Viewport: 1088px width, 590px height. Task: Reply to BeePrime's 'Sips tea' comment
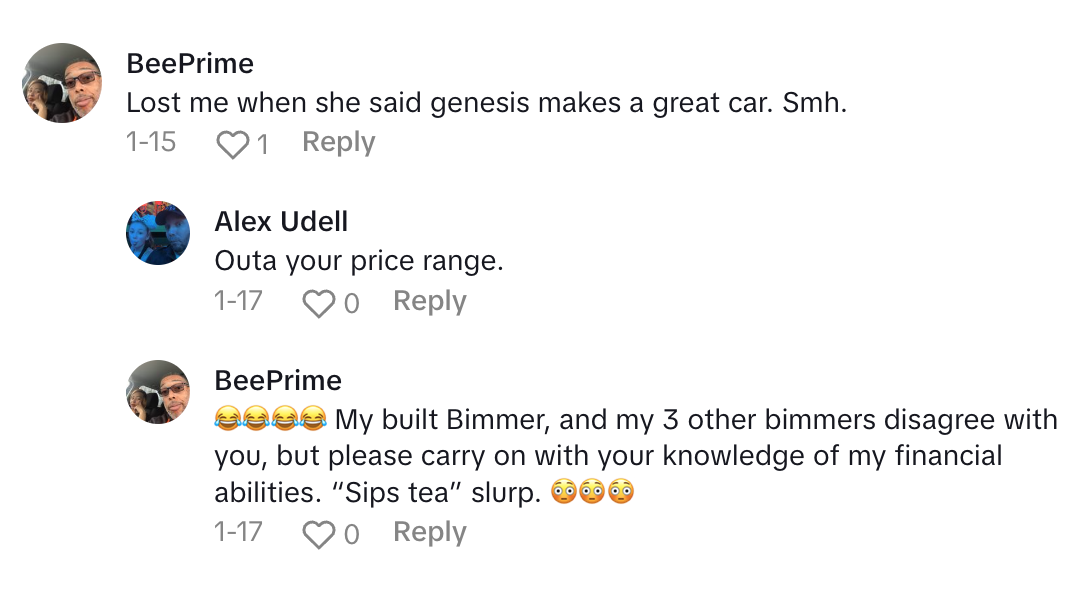click(x=429, y=532)
